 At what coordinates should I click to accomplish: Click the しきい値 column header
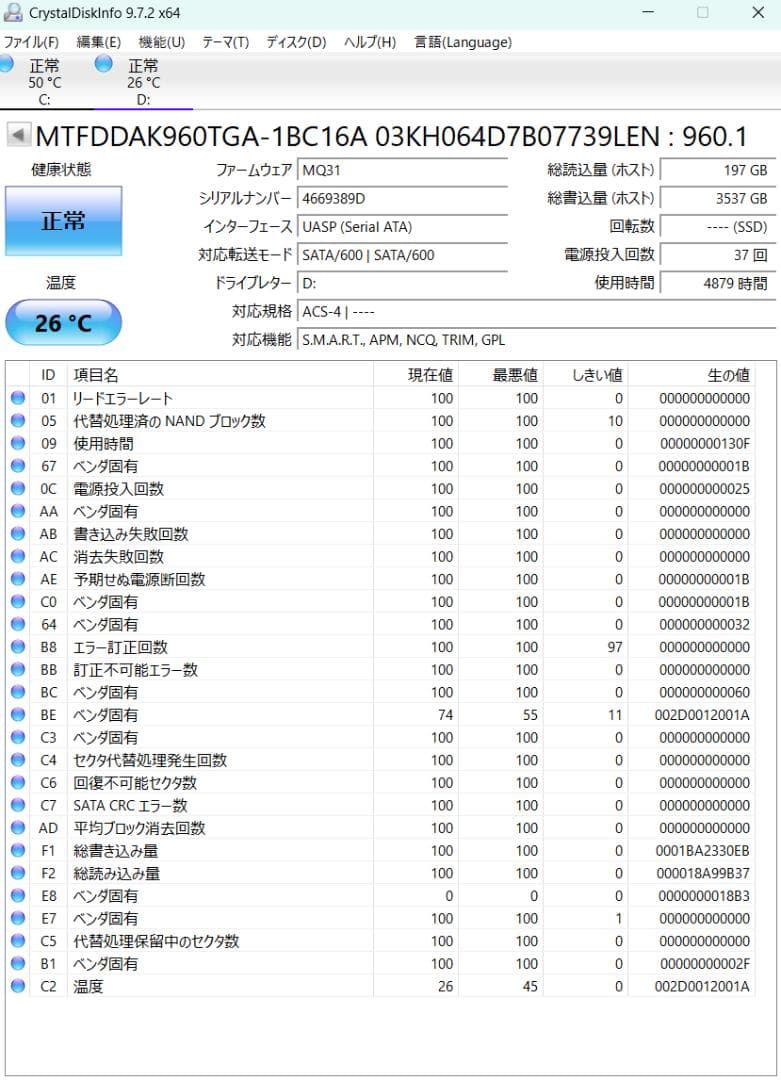coord(585,375)
